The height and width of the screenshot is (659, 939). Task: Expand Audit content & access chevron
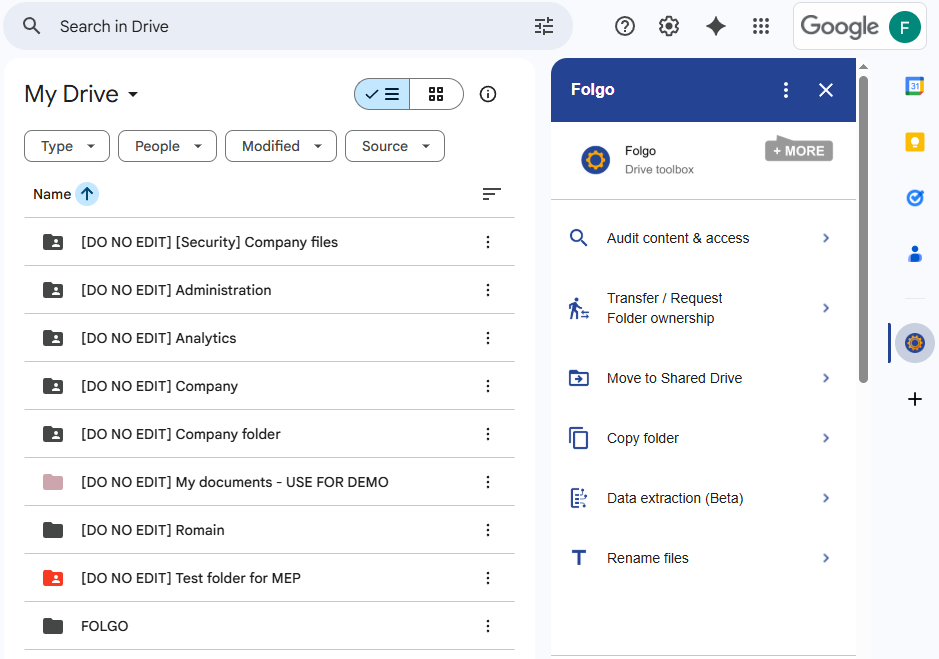coord(826,238)
